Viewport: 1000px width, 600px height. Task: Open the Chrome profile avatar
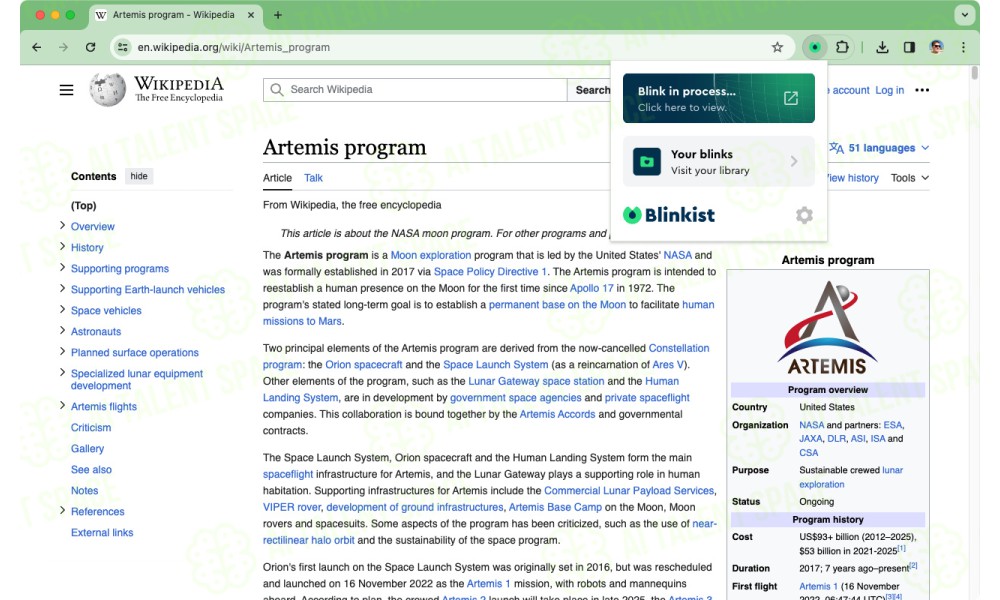(x=936, y=47)
